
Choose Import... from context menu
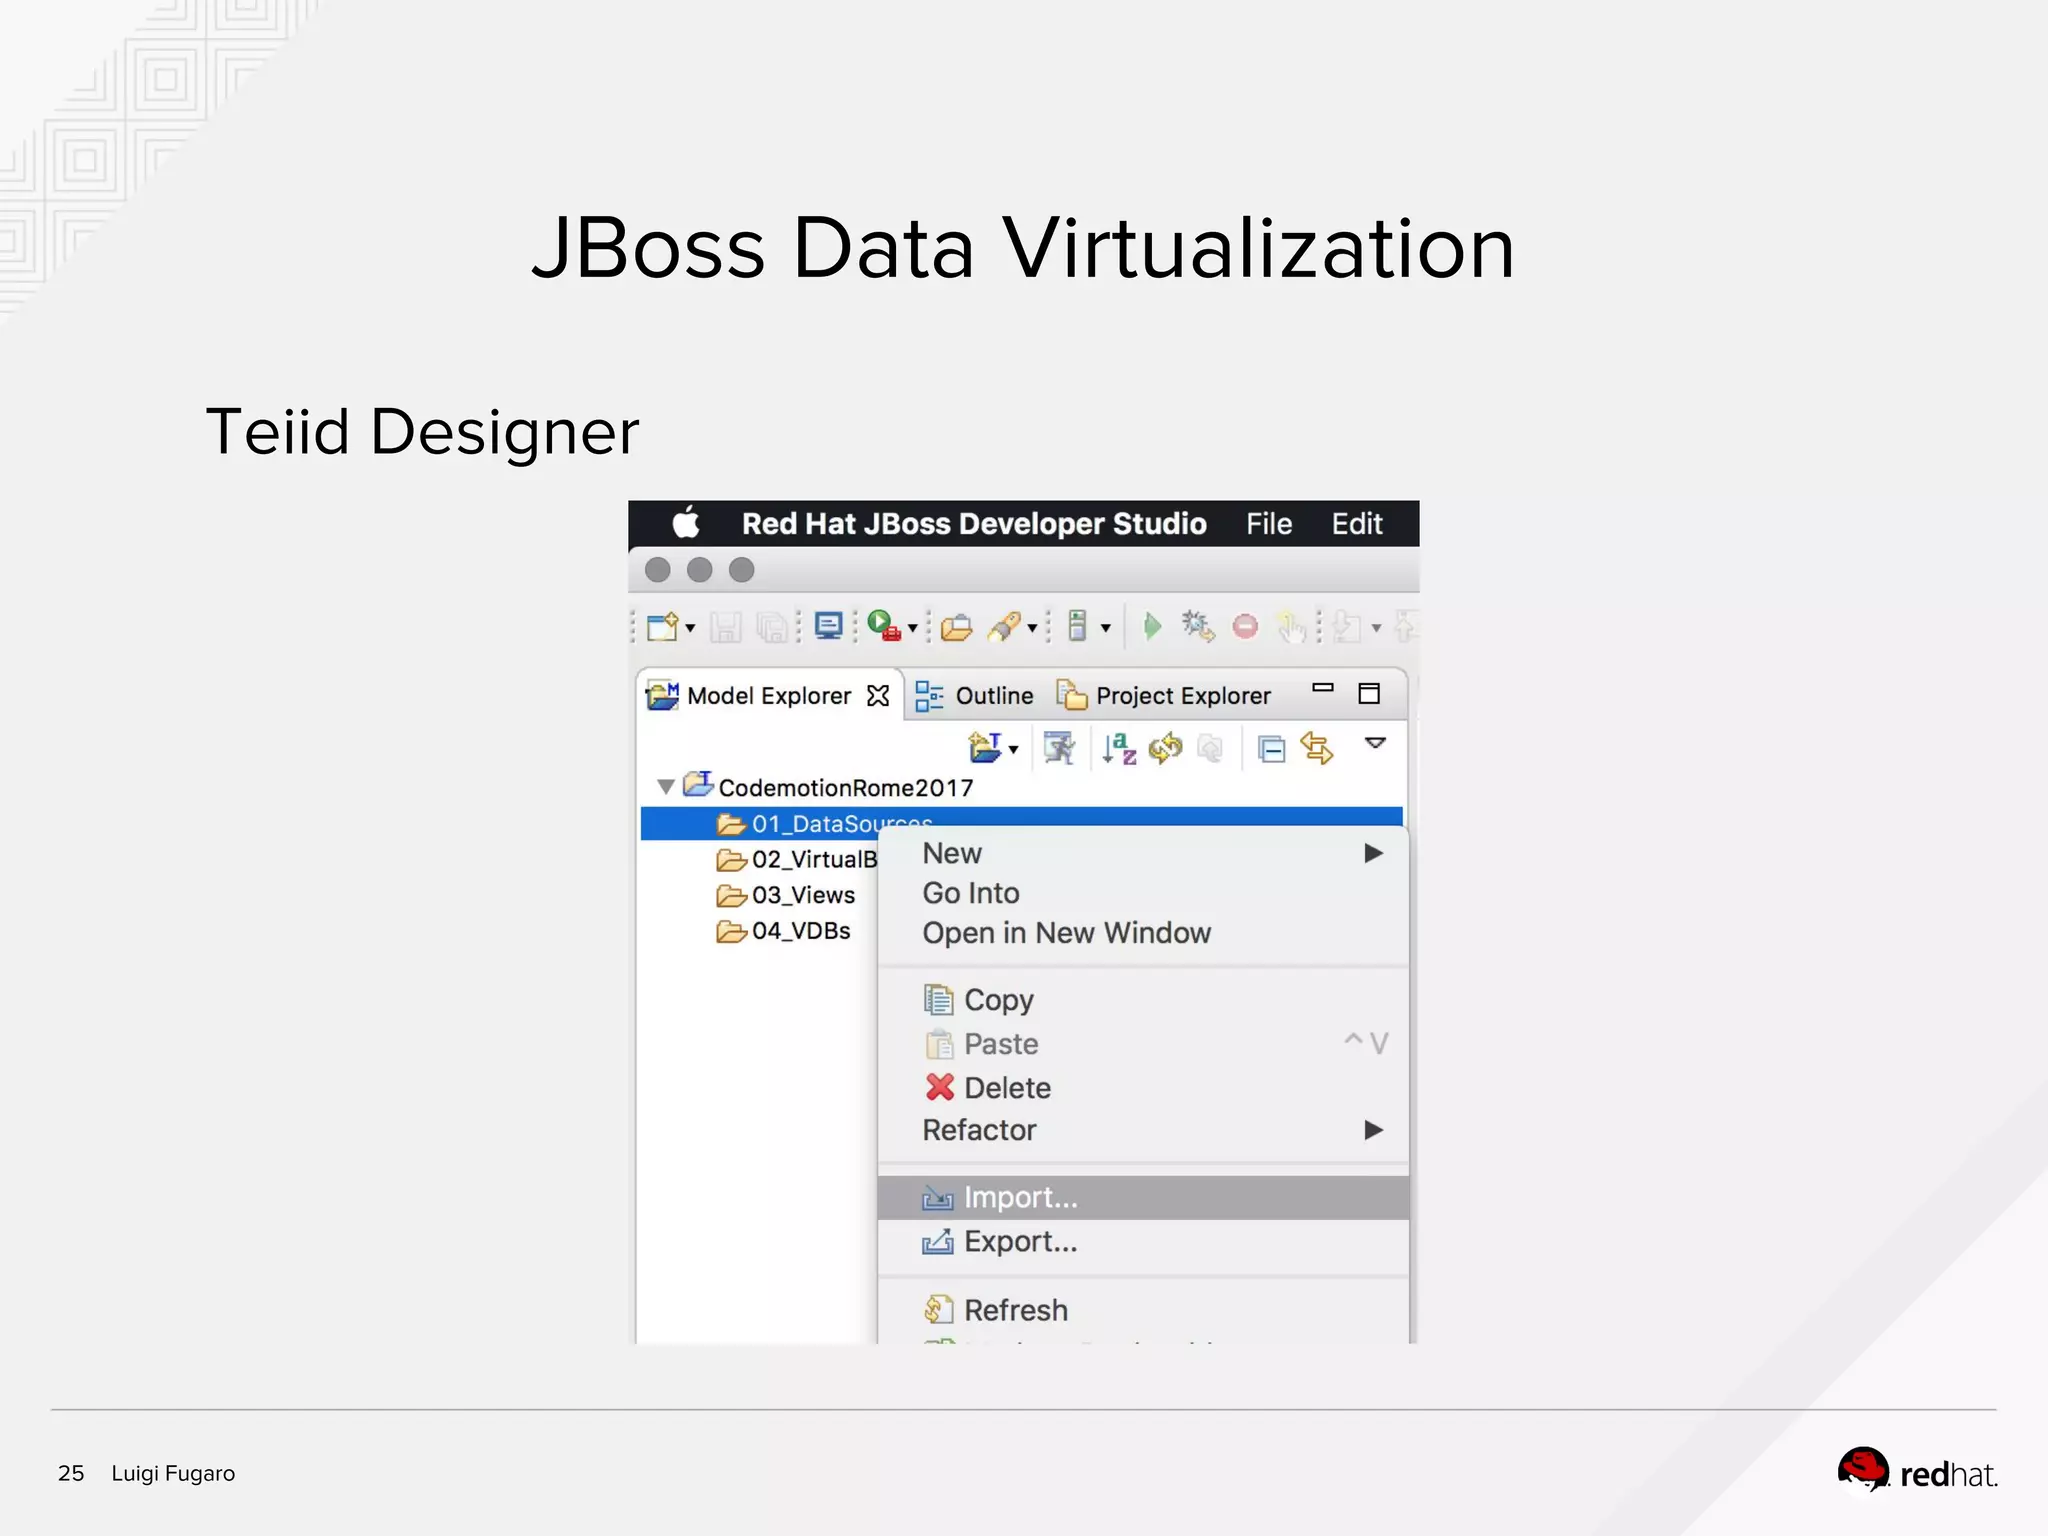pos(1143,1197)
